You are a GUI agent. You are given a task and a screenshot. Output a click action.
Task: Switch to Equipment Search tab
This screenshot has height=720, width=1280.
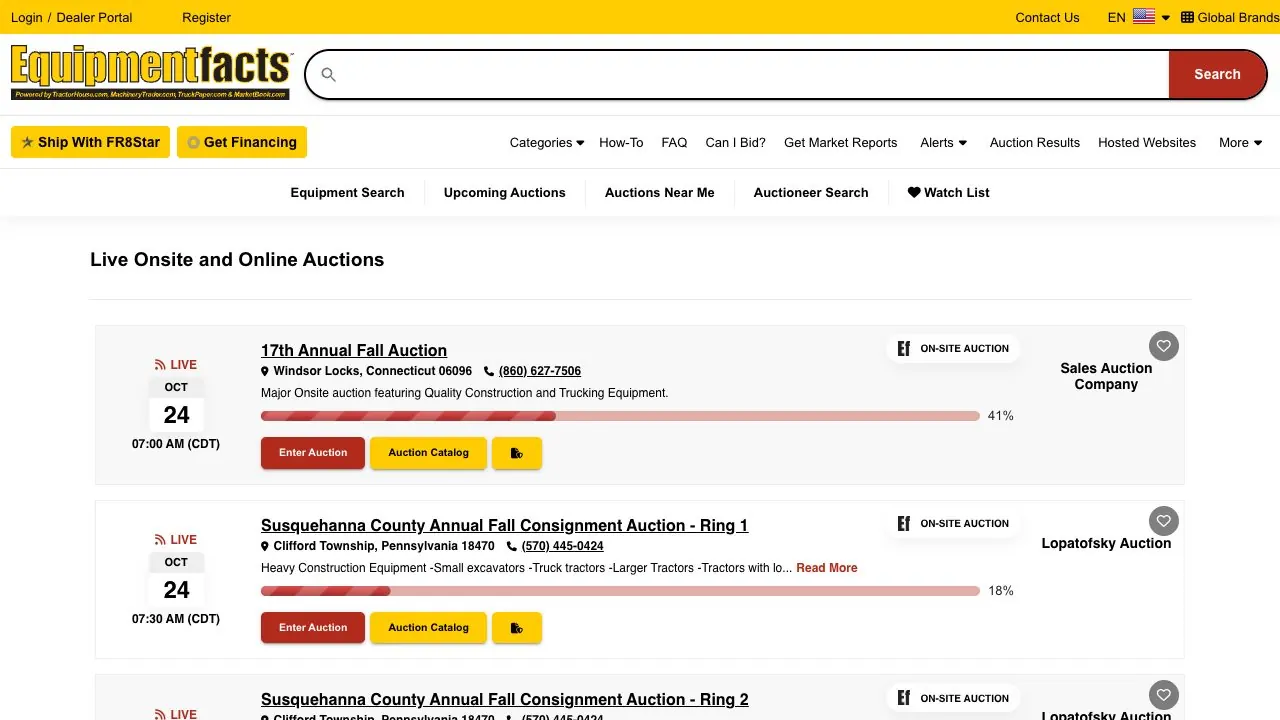348,193
